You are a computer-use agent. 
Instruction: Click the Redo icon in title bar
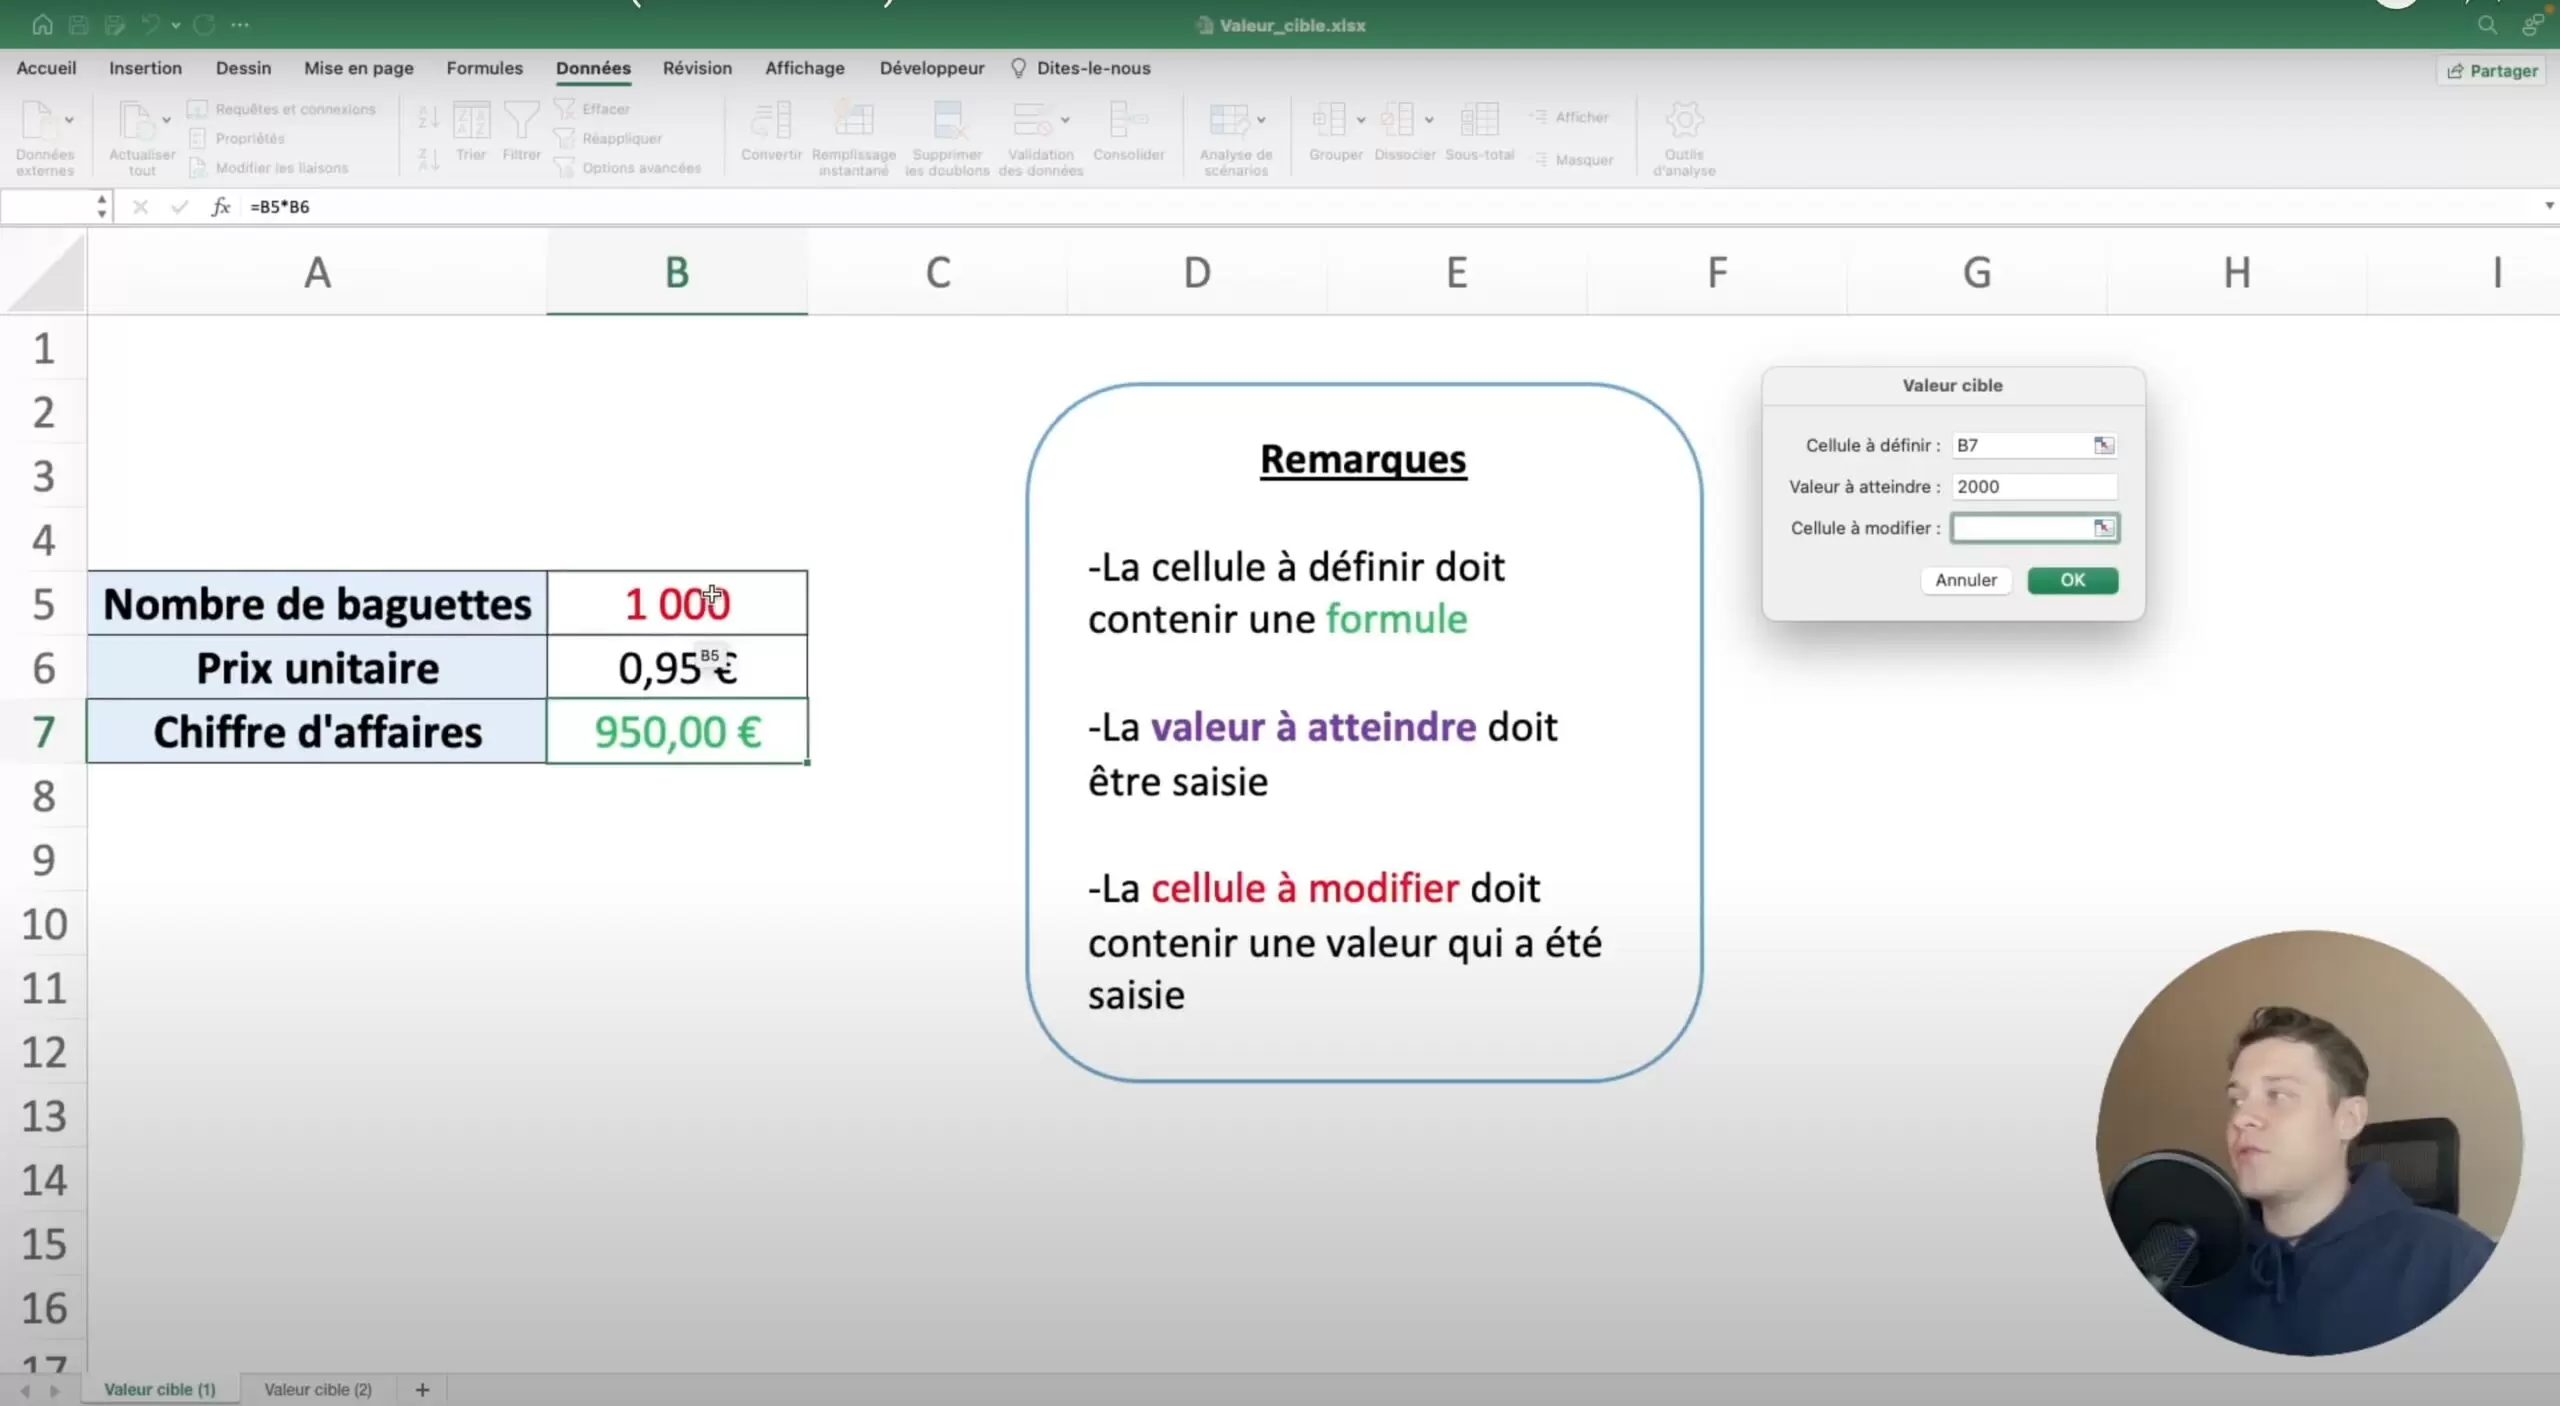point(204,25)
